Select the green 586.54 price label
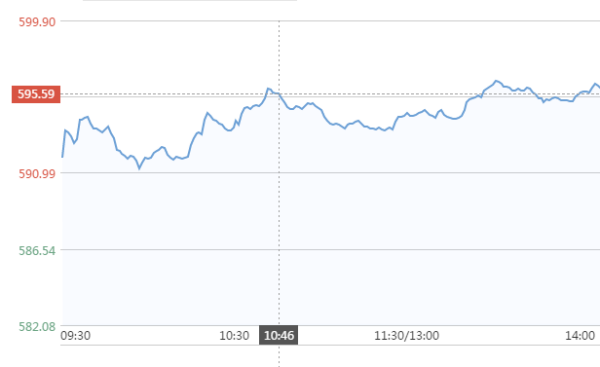 point(37,251)
